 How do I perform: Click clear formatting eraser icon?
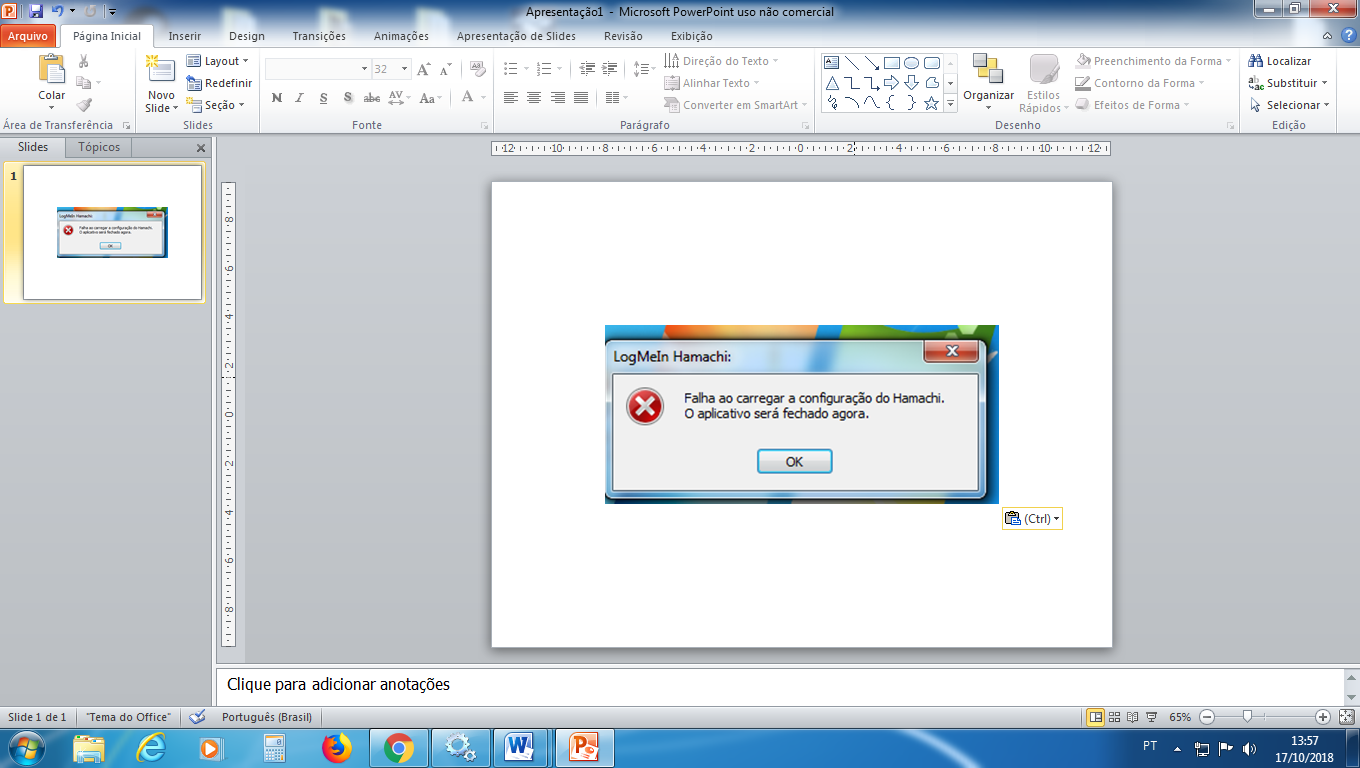pos(478,69)
